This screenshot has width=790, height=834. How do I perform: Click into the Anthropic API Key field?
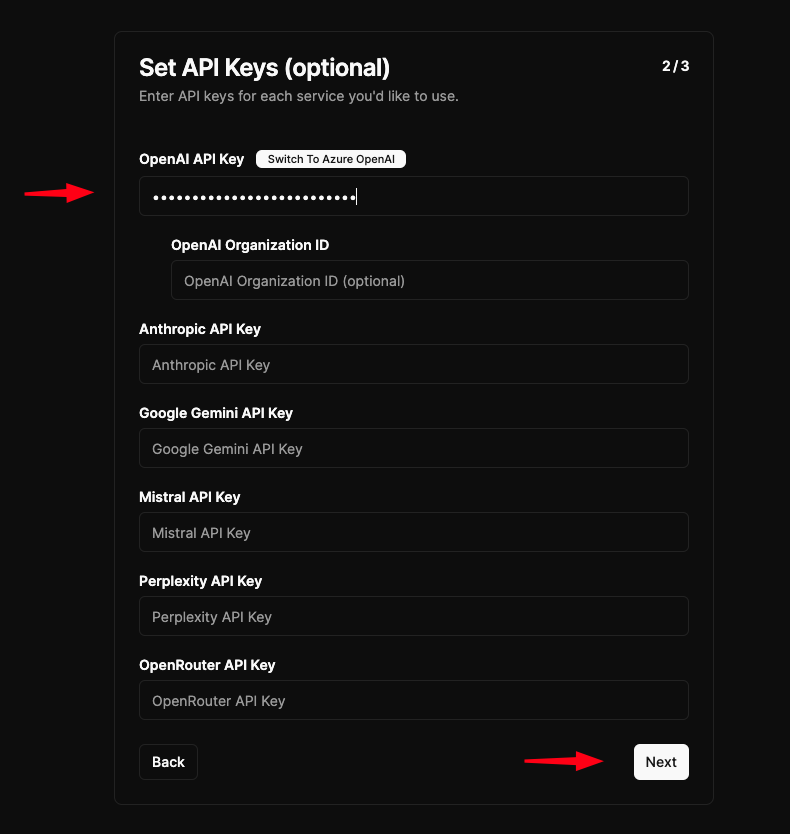(413, 364)
